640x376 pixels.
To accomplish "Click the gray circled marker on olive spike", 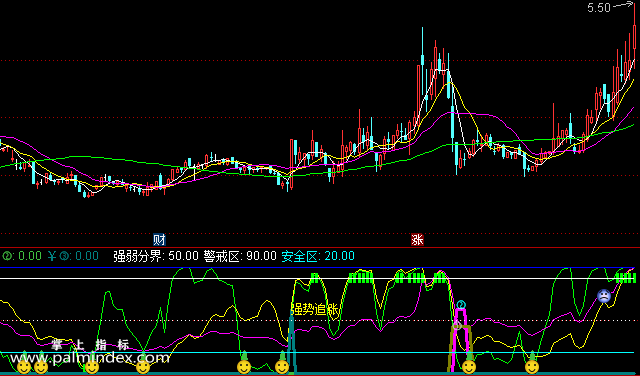I will 457,325.
